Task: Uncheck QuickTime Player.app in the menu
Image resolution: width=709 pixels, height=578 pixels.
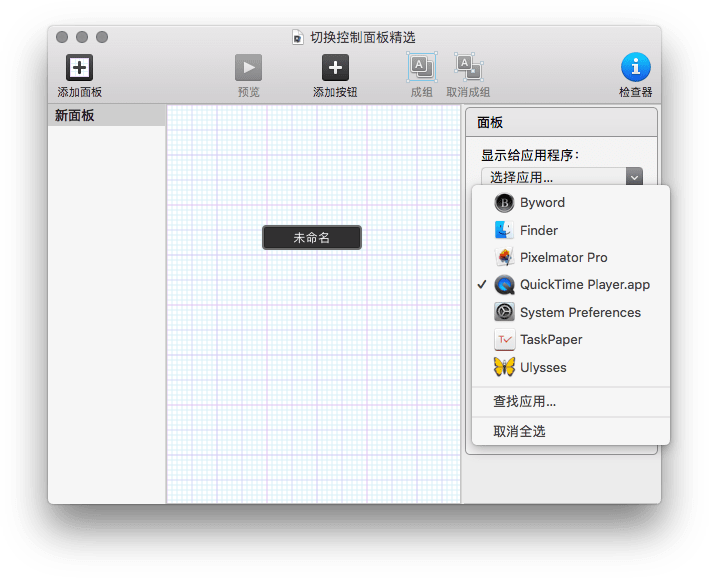Action: tap(584, 285)
